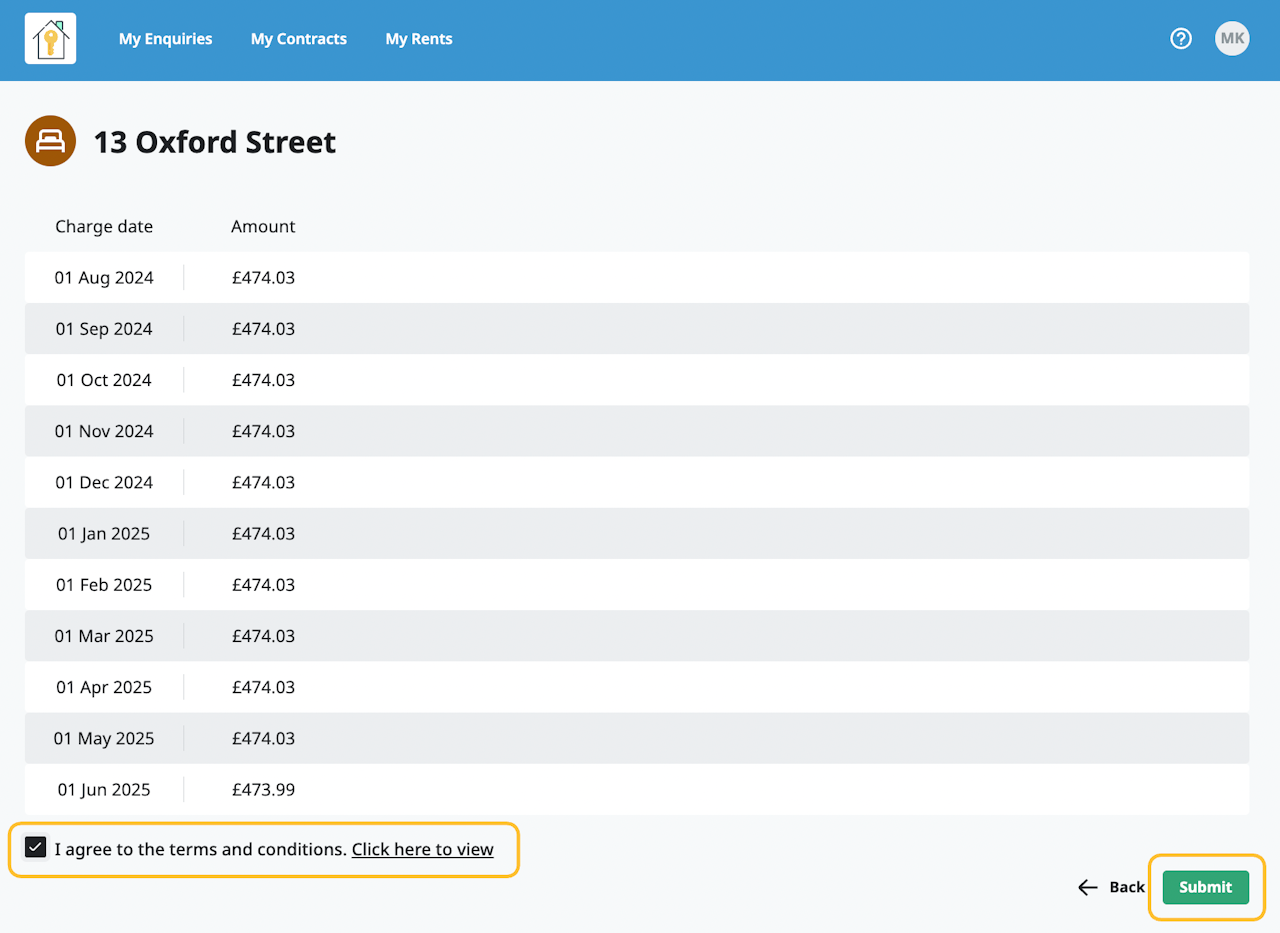Screen dimensions: 1280x933
Task: Click the back arrow icon
Action: 1088,887
